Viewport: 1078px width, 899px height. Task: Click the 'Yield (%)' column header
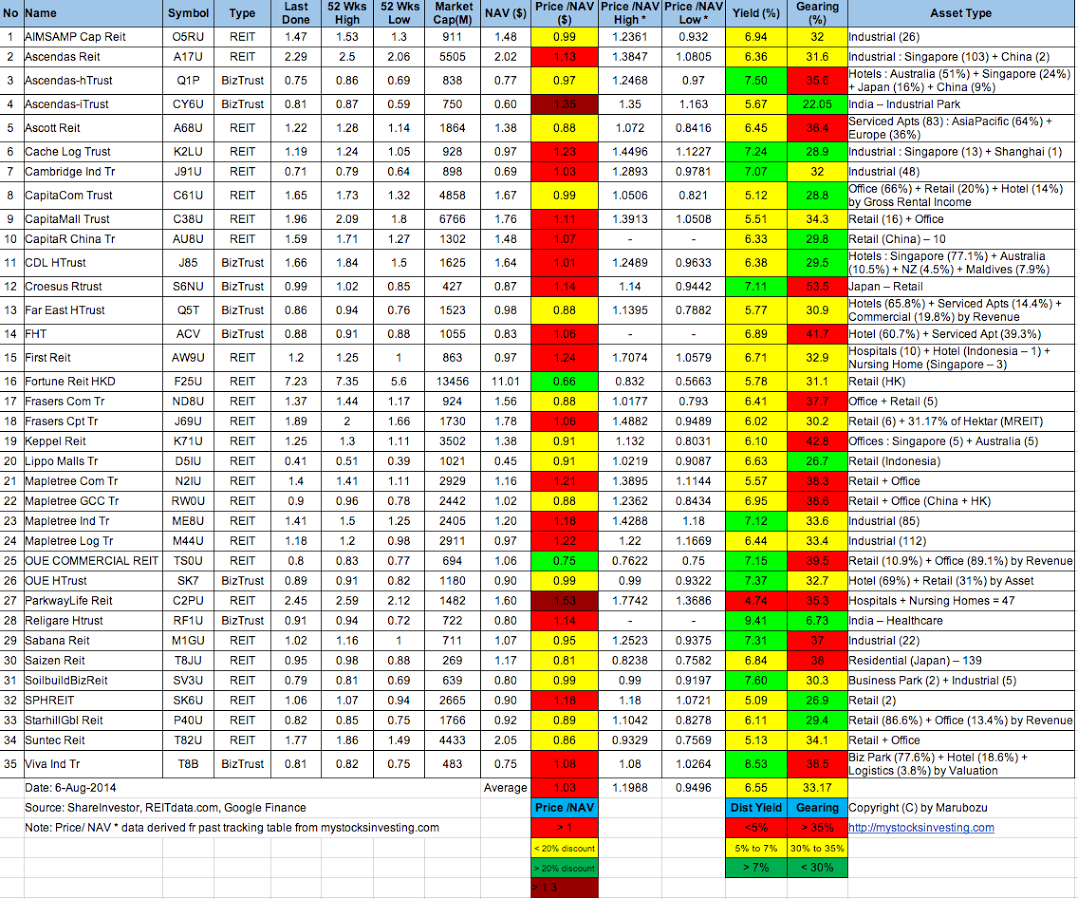click(756, 14)
